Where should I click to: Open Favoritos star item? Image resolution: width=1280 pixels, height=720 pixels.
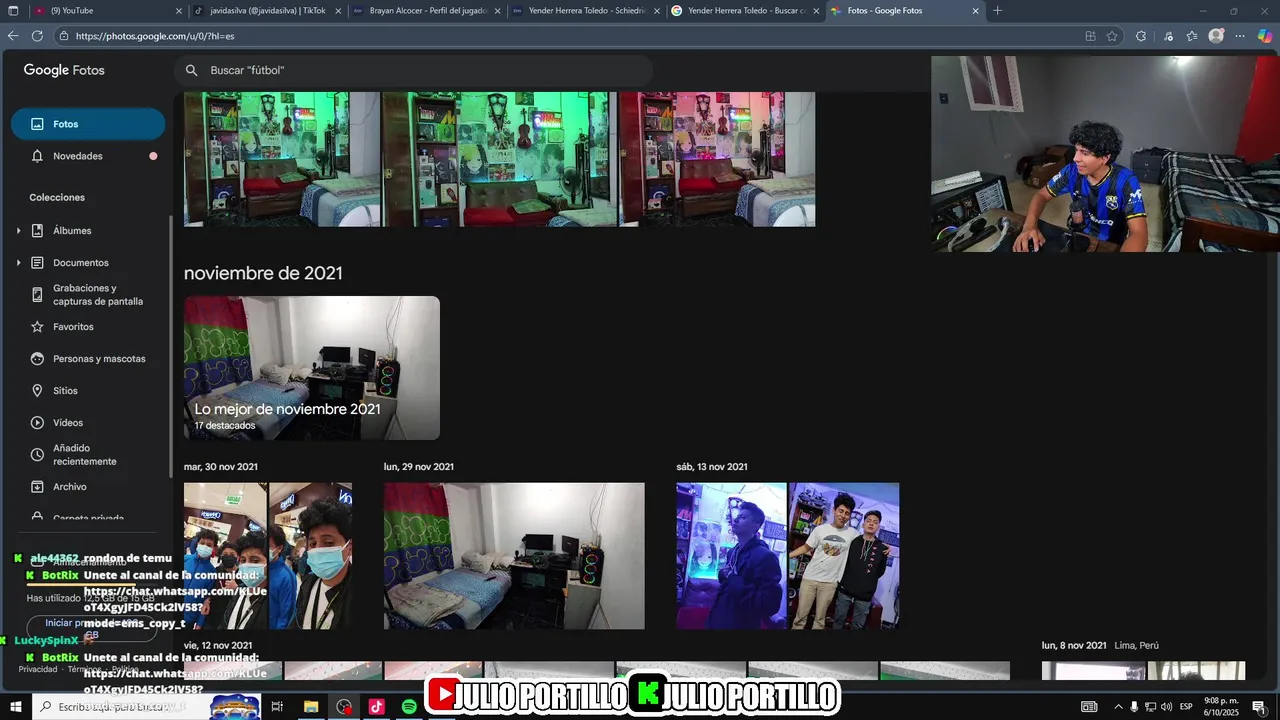73,327
